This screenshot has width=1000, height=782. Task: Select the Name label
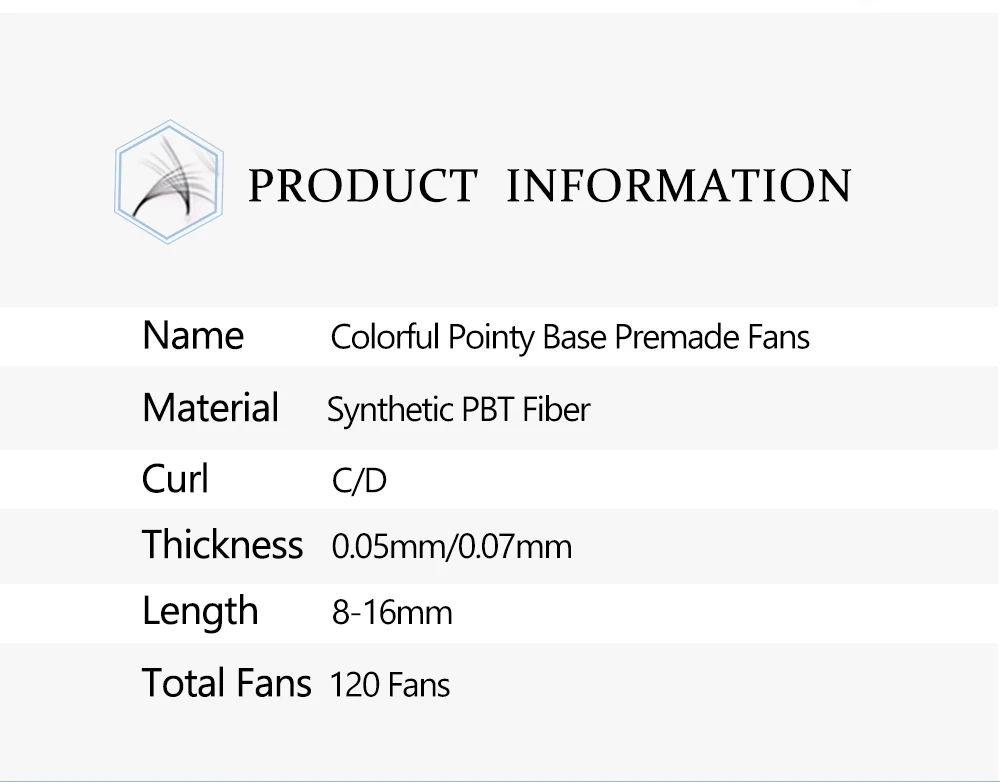point(193,336)
